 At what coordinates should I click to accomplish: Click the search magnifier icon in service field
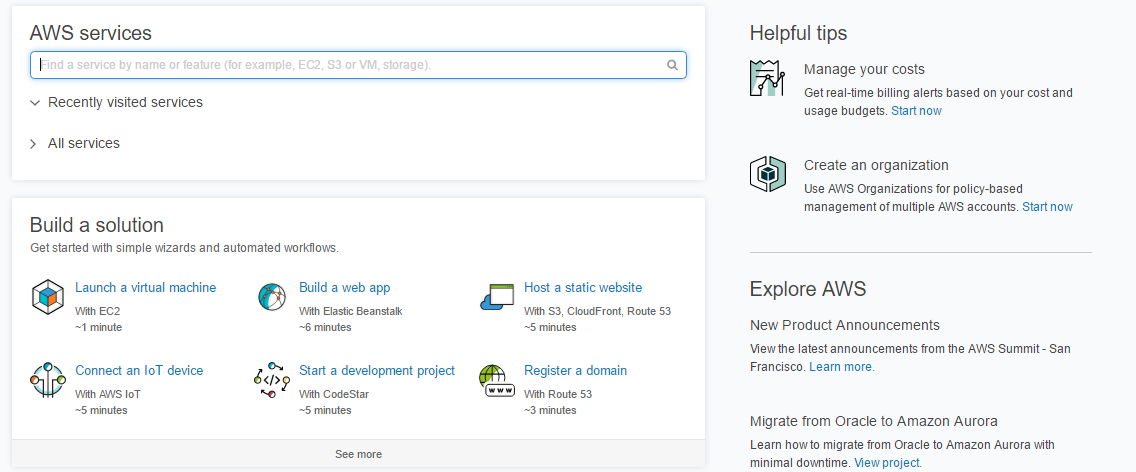click(x=672, y=65)
